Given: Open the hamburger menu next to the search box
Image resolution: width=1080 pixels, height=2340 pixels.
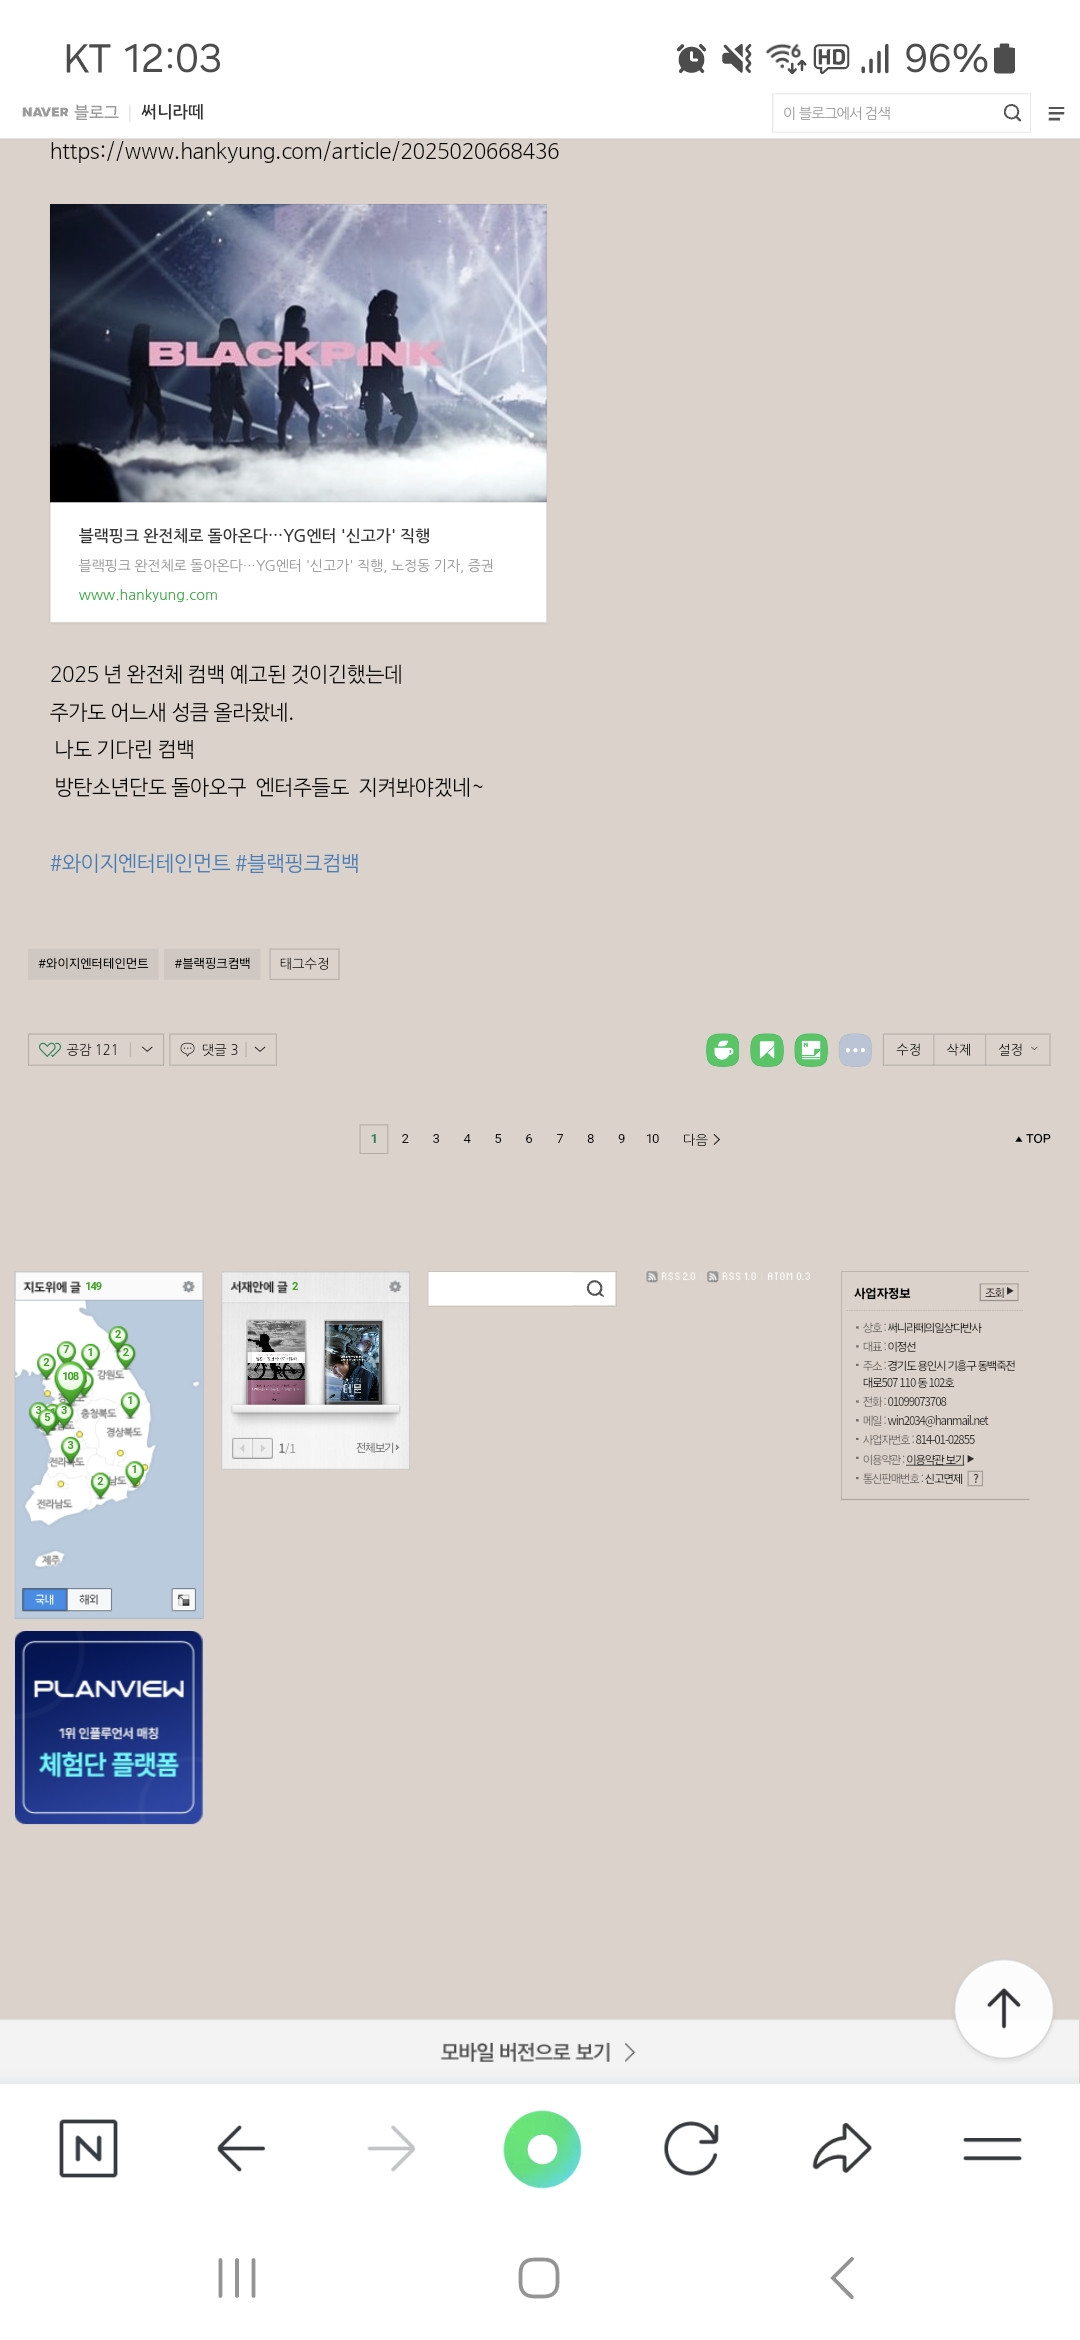Looking at the screenshot, I should pyautogui.click(x=1056, y=114).
